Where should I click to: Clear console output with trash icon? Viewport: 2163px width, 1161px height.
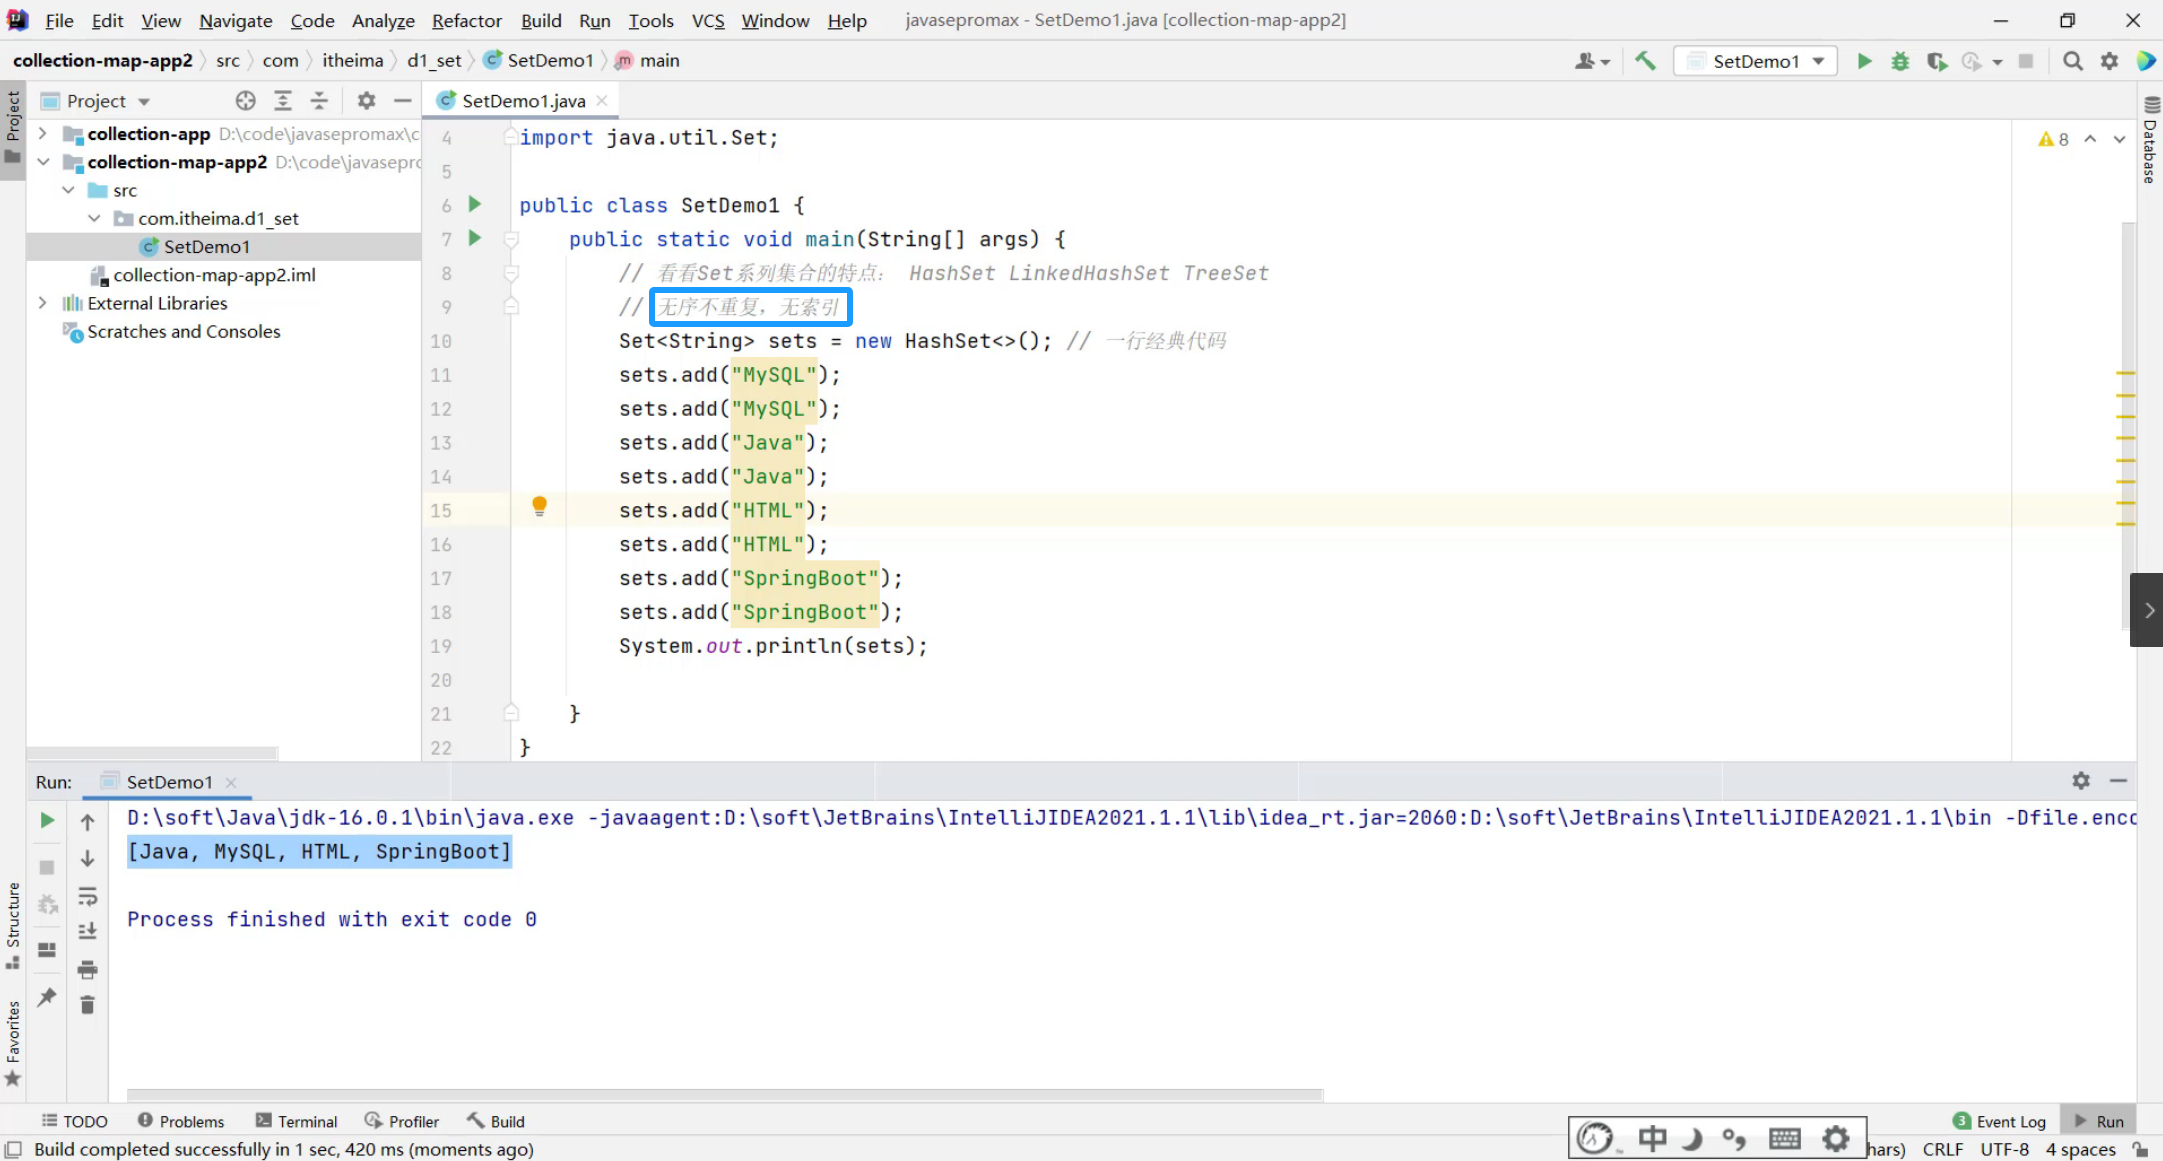pos(87,1005)
